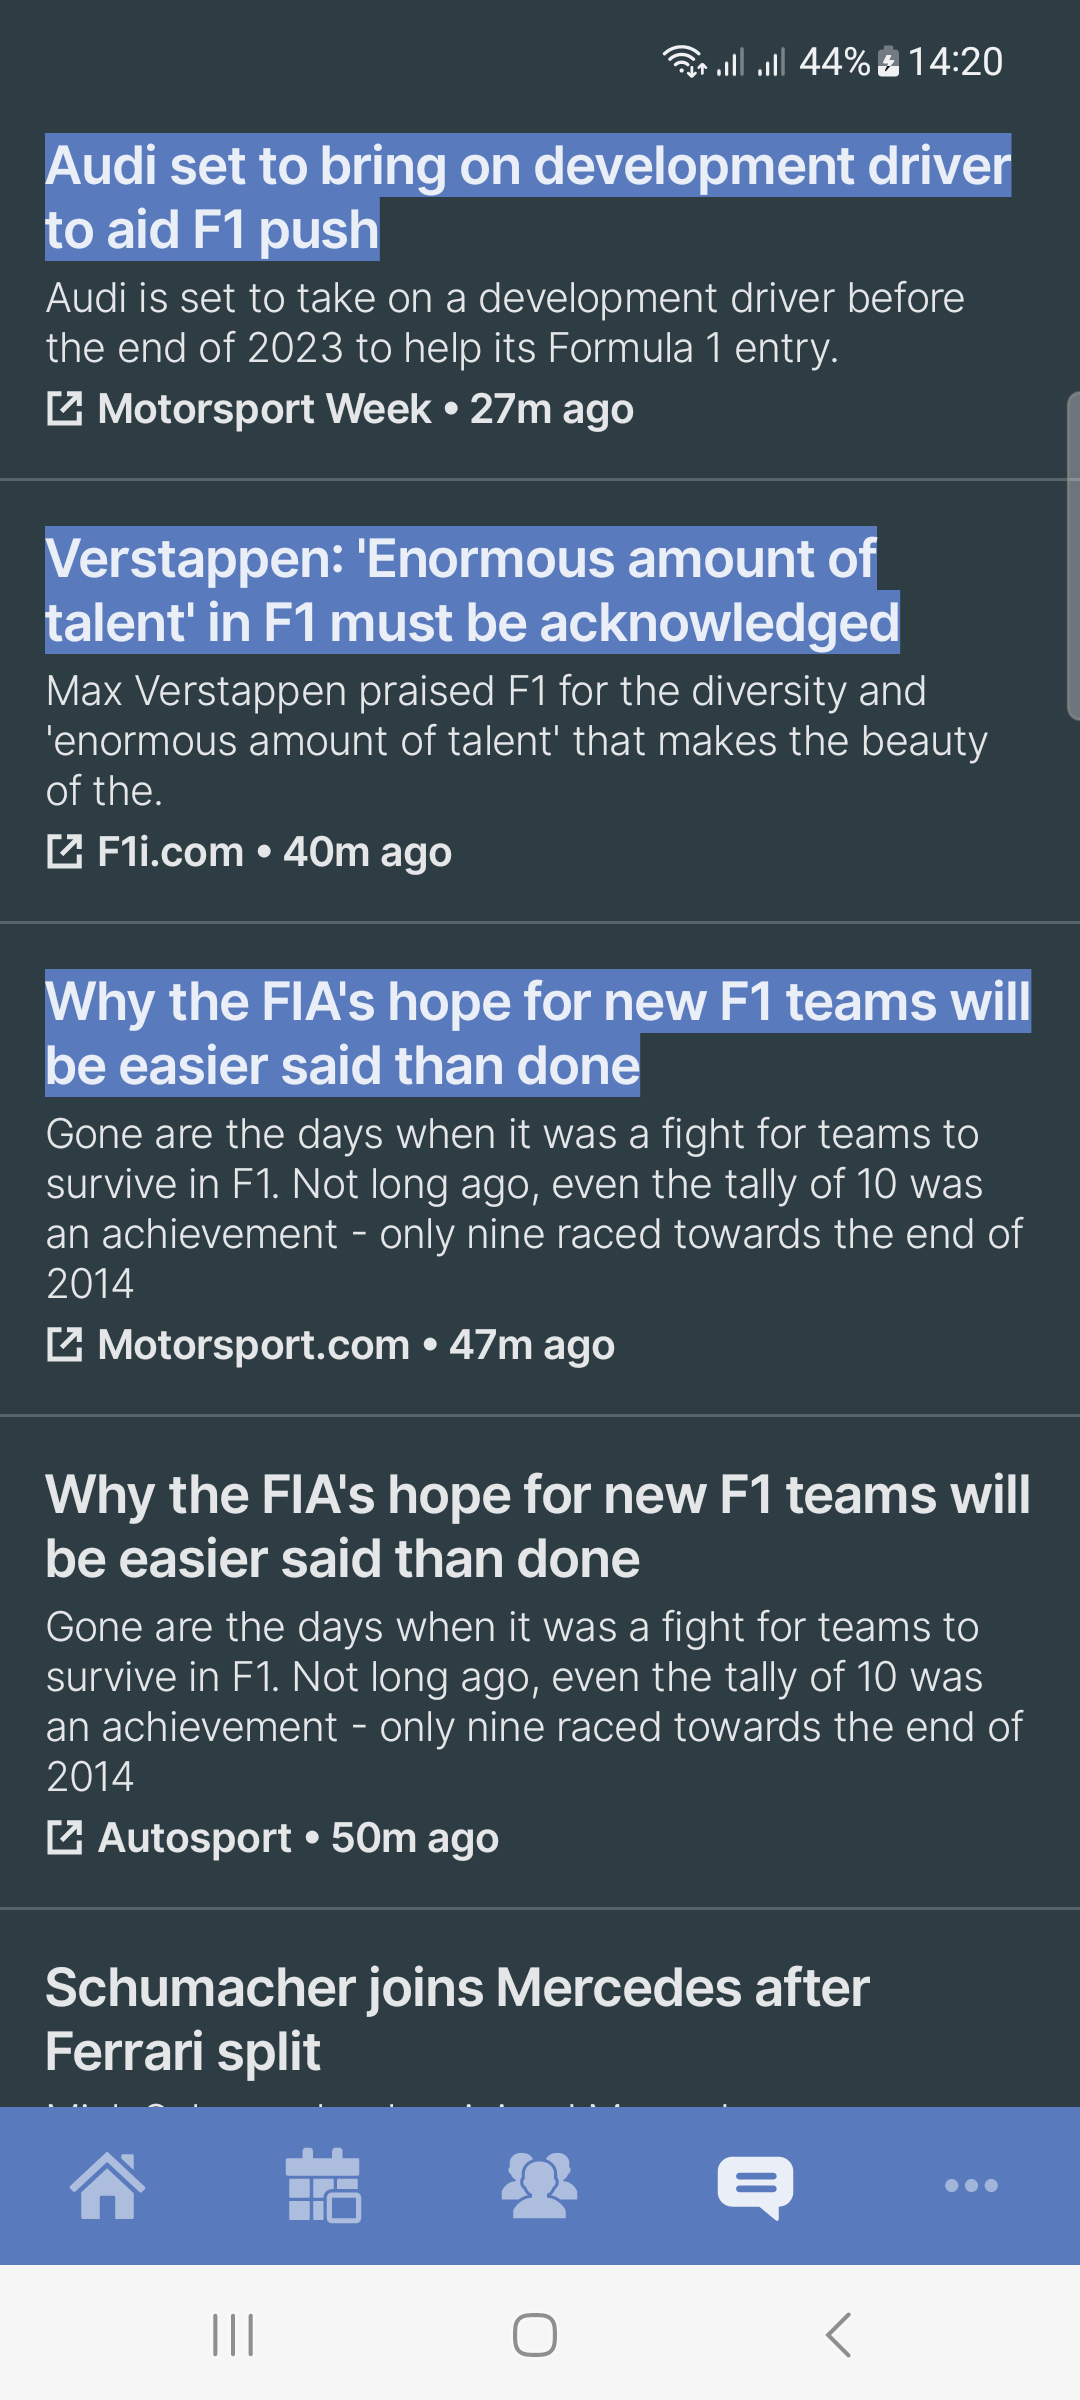
Task: Open FIA new teams article from Motorsport.com
Action: [538, 1033]
